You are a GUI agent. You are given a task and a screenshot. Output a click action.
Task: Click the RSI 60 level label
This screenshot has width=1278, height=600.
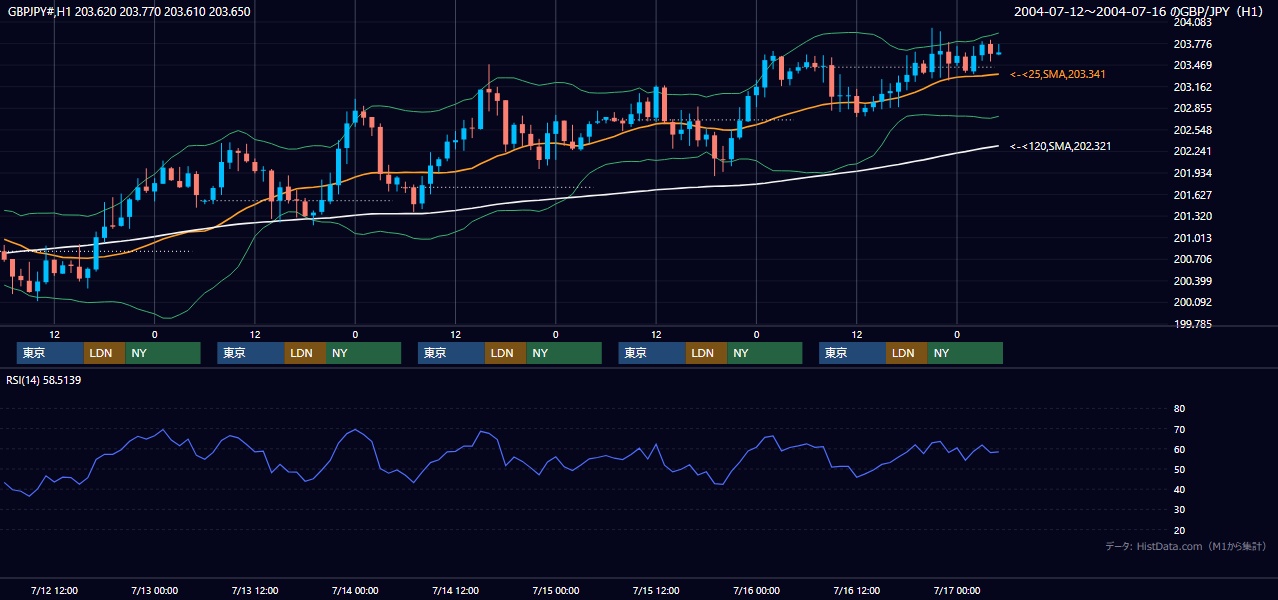click(x=1179, y=449)
